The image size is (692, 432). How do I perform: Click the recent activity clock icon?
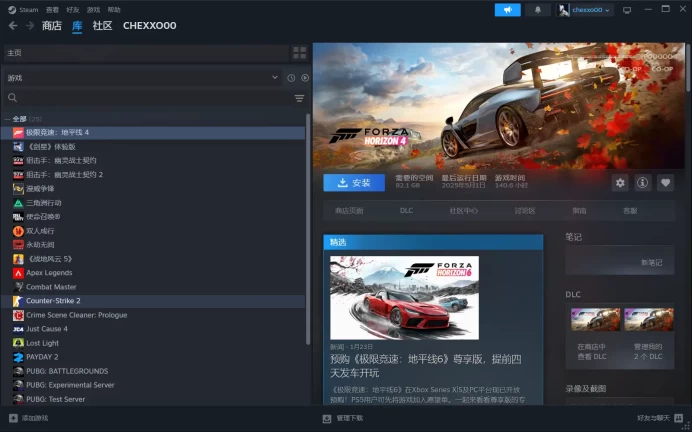291,78
